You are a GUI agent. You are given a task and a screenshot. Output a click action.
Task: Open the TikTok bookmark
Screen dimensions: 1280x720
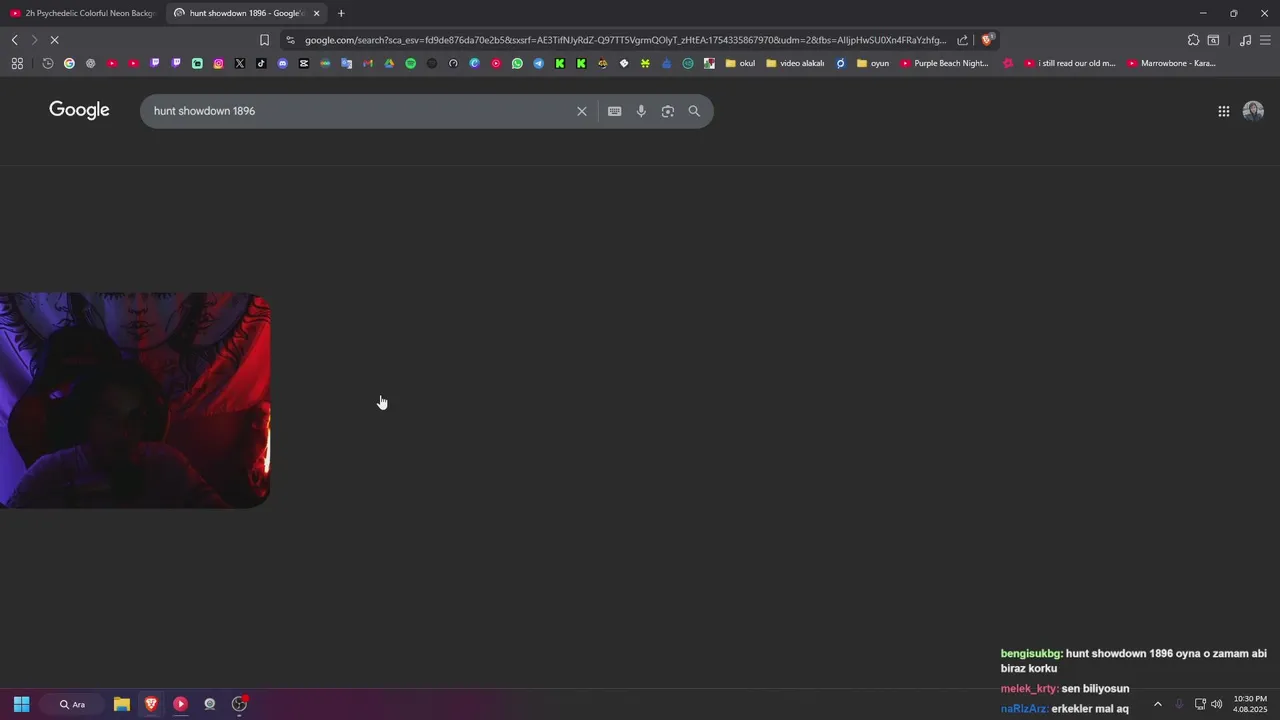261,63
